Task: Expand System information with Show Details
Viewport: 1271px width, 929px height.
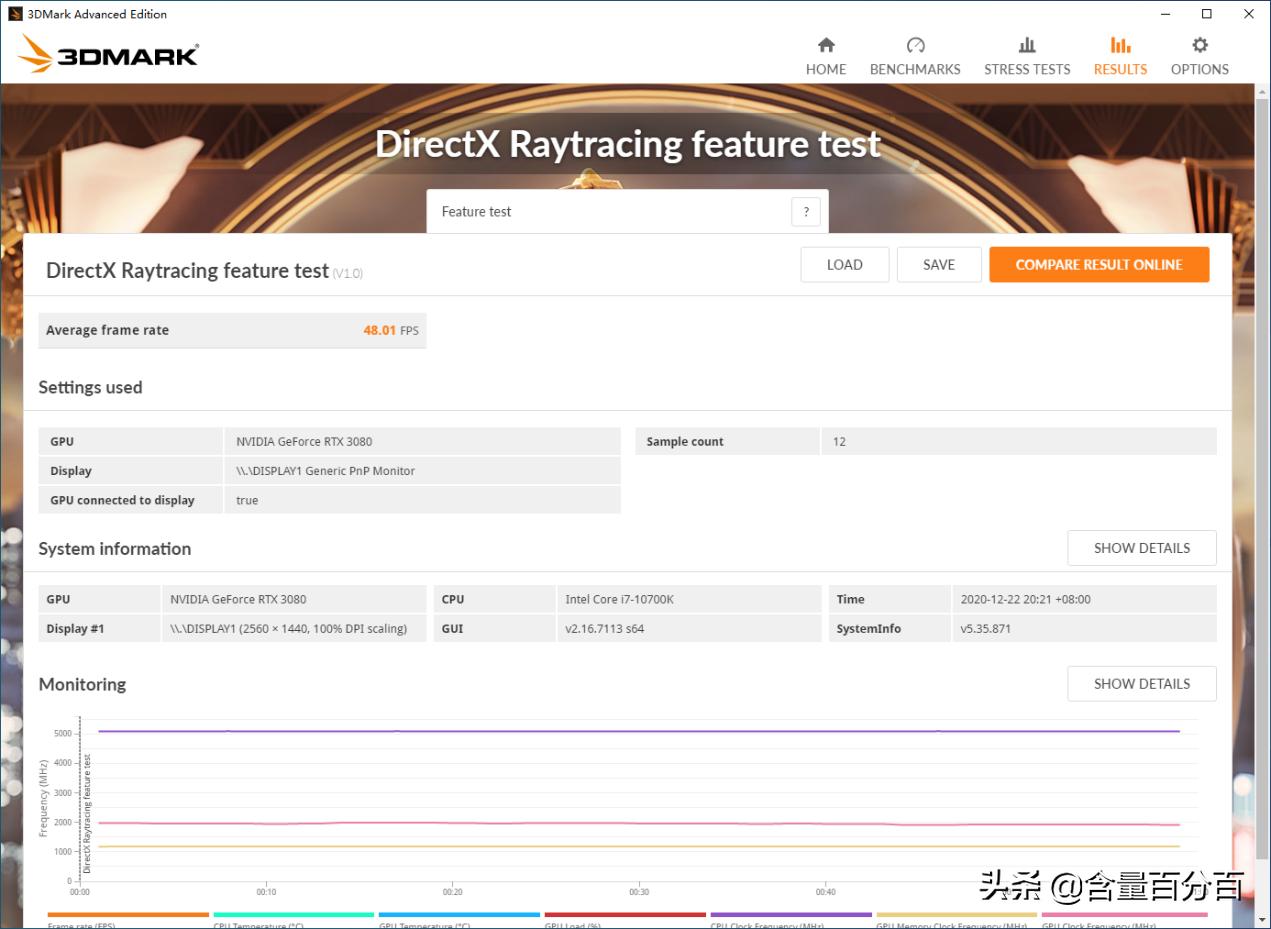Action: click(1141, 548)
